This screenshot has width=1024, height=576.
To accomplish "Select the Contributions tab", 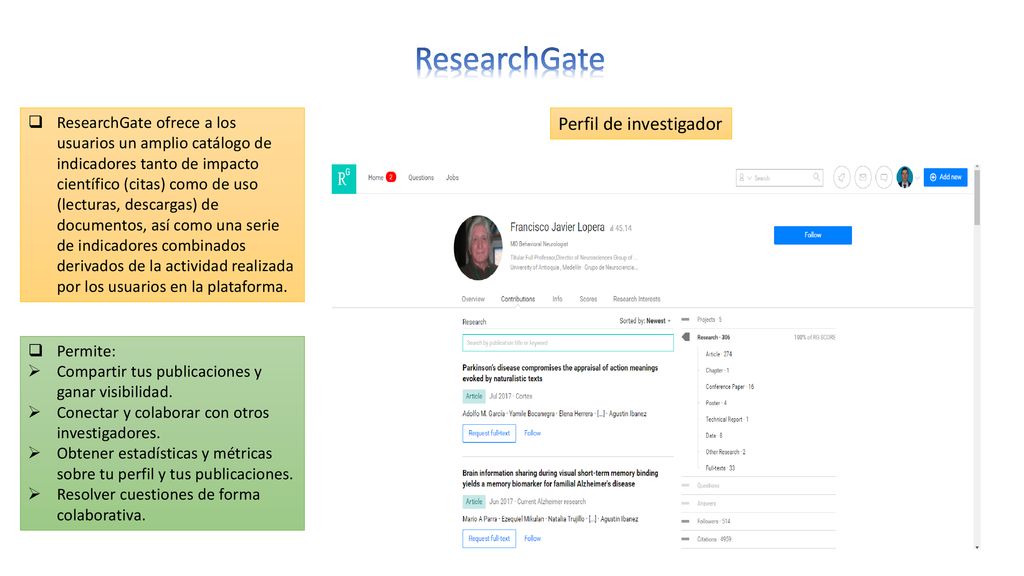I will [x=518, y=299].
